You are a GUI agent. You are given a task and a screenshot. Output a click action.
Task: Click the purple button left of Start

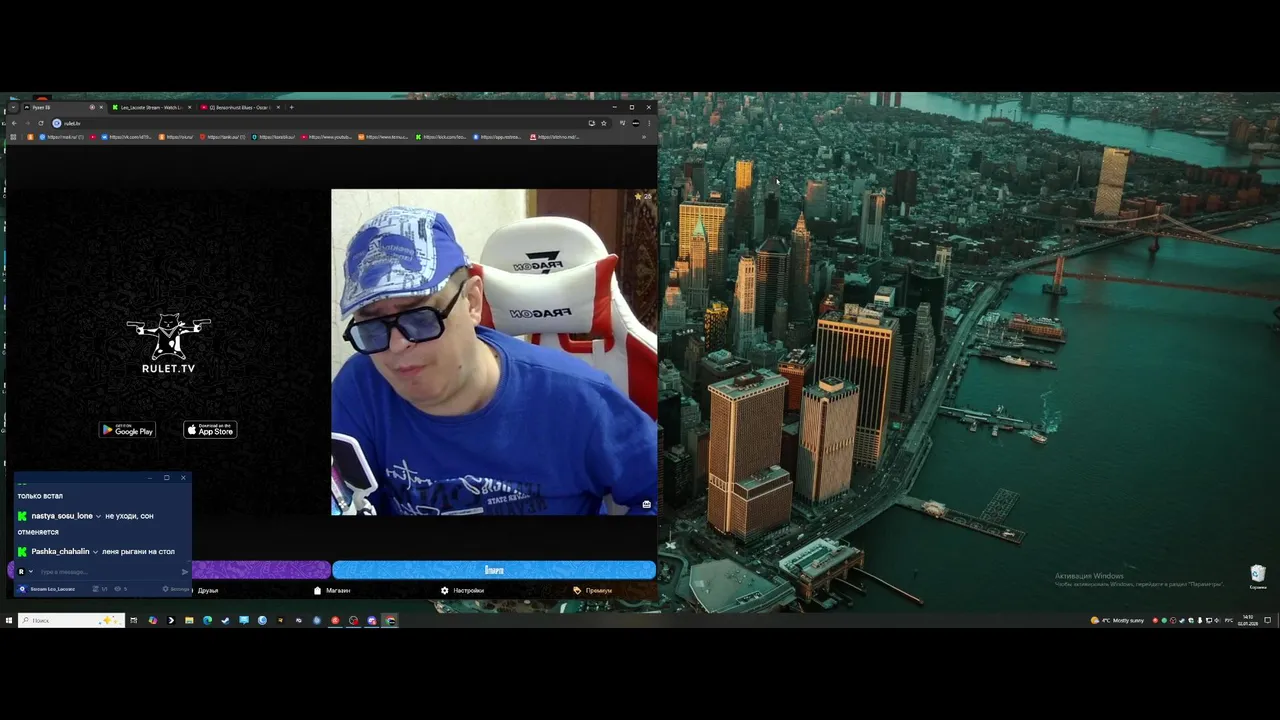pos(261,570)
